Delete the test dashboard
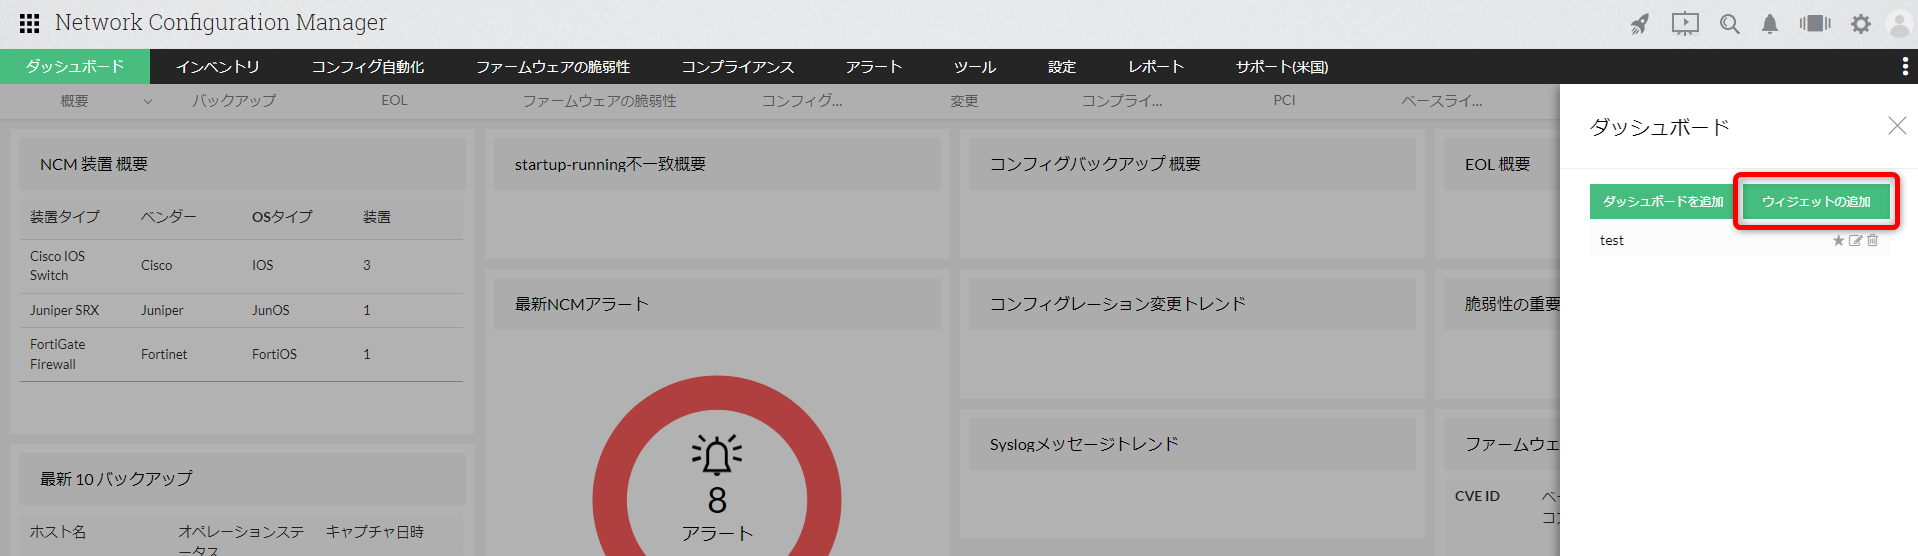Image resolution: width=1918 pixels, height=556 pixels. 1873,240
